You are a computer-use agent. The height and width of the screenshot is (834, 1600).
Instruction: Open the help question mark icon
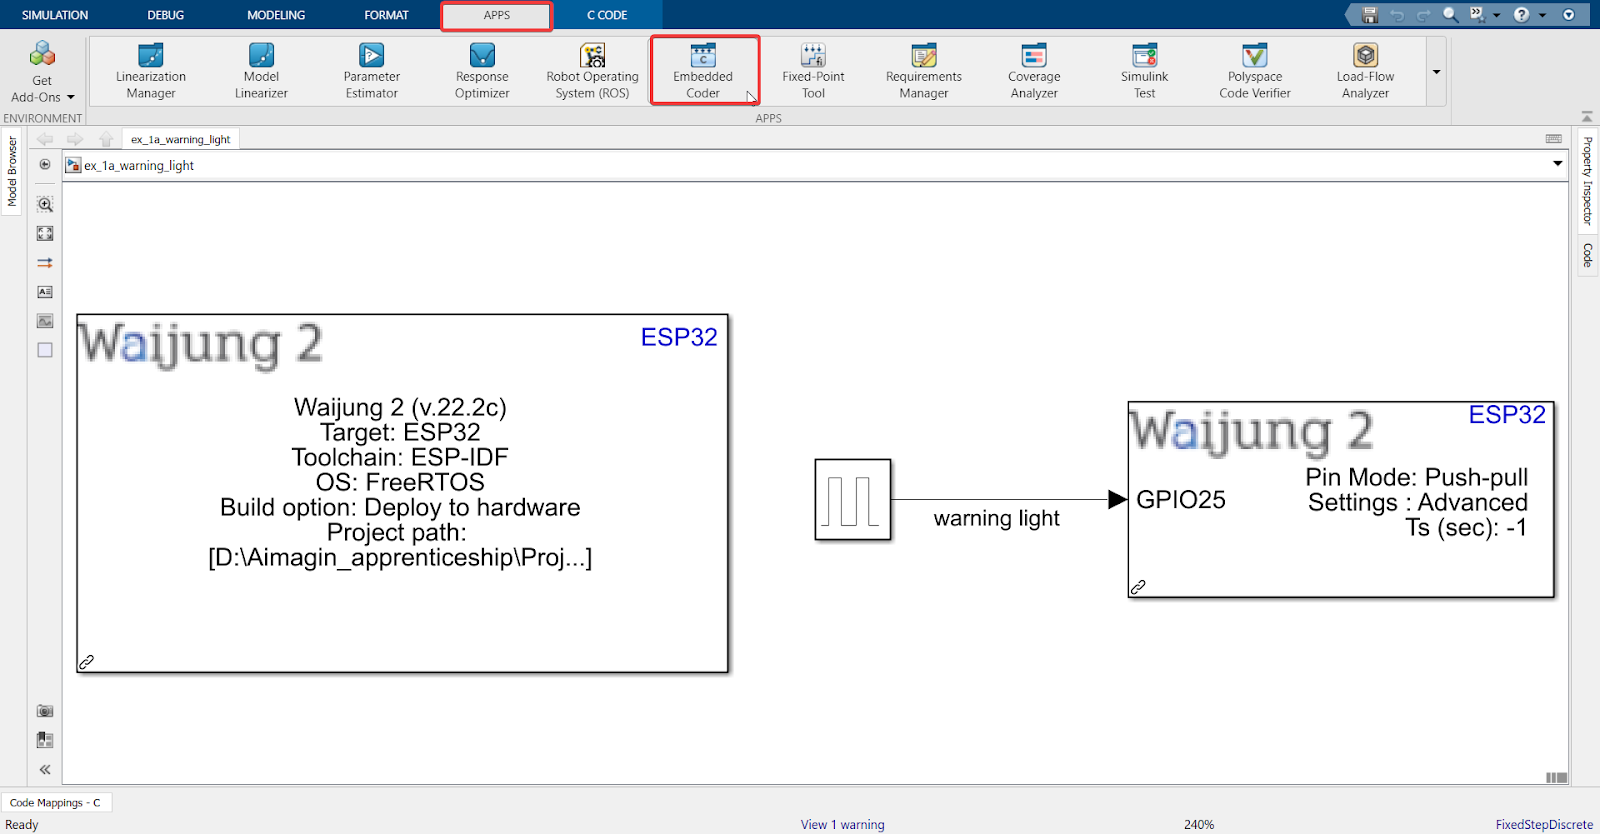pos(1521,15)
